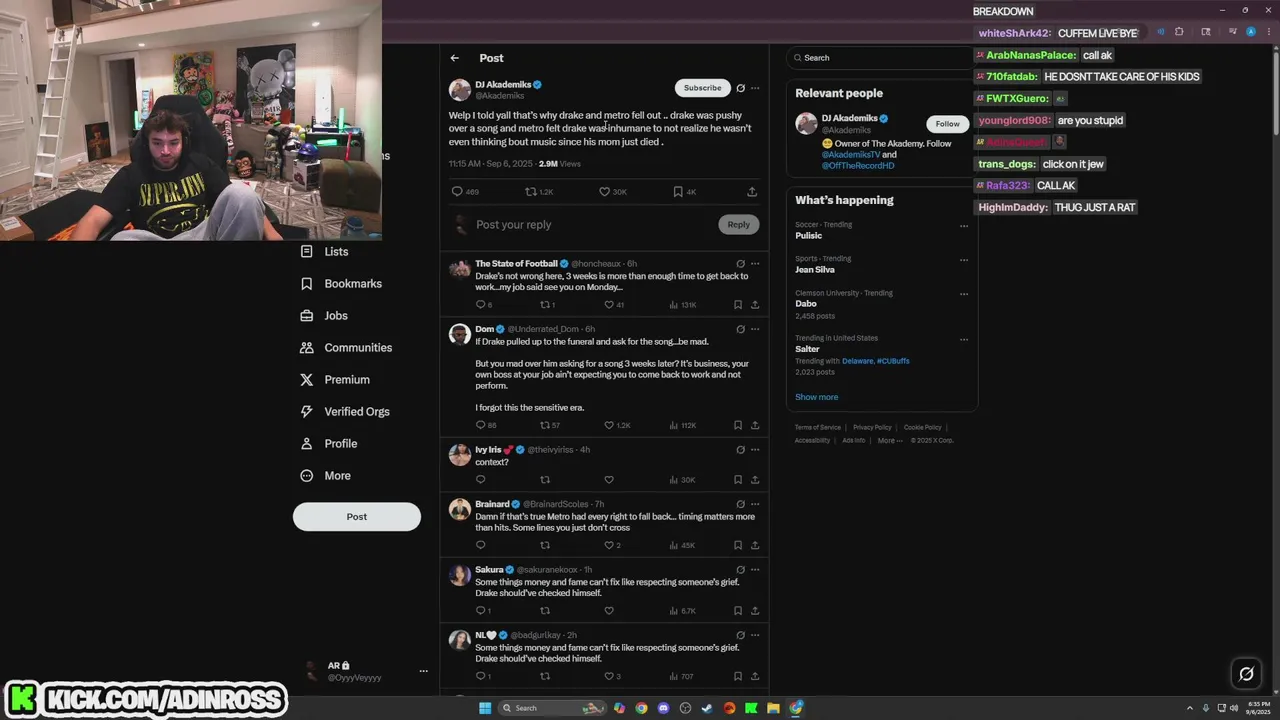
Task: Share Dom's reply
Action: (755, 425)
